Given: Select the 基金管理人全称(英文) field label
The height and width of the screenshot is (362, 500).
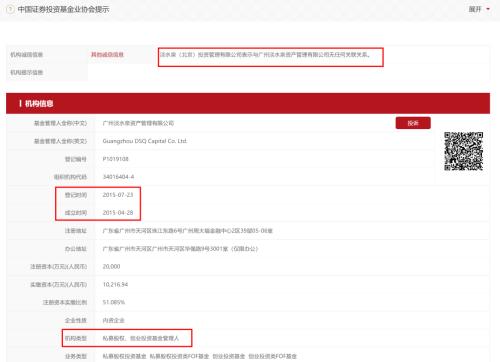Looking at the screenshot, I should tap(60, 141).
